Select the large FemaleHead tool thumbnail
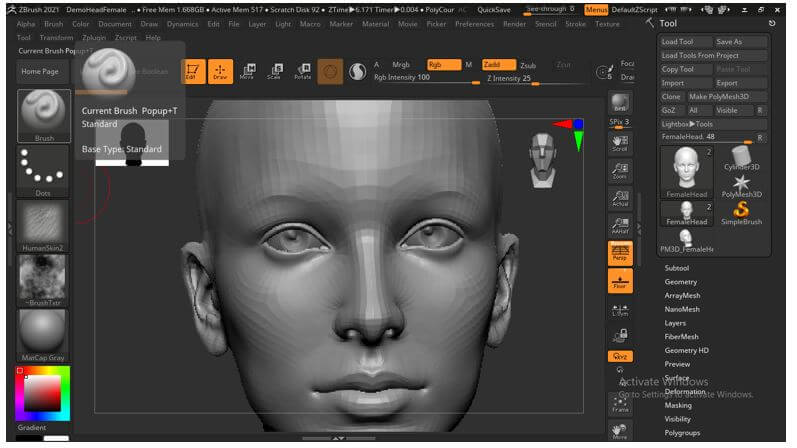This screenshot has height=448, width=797. (x=686, y=172)
